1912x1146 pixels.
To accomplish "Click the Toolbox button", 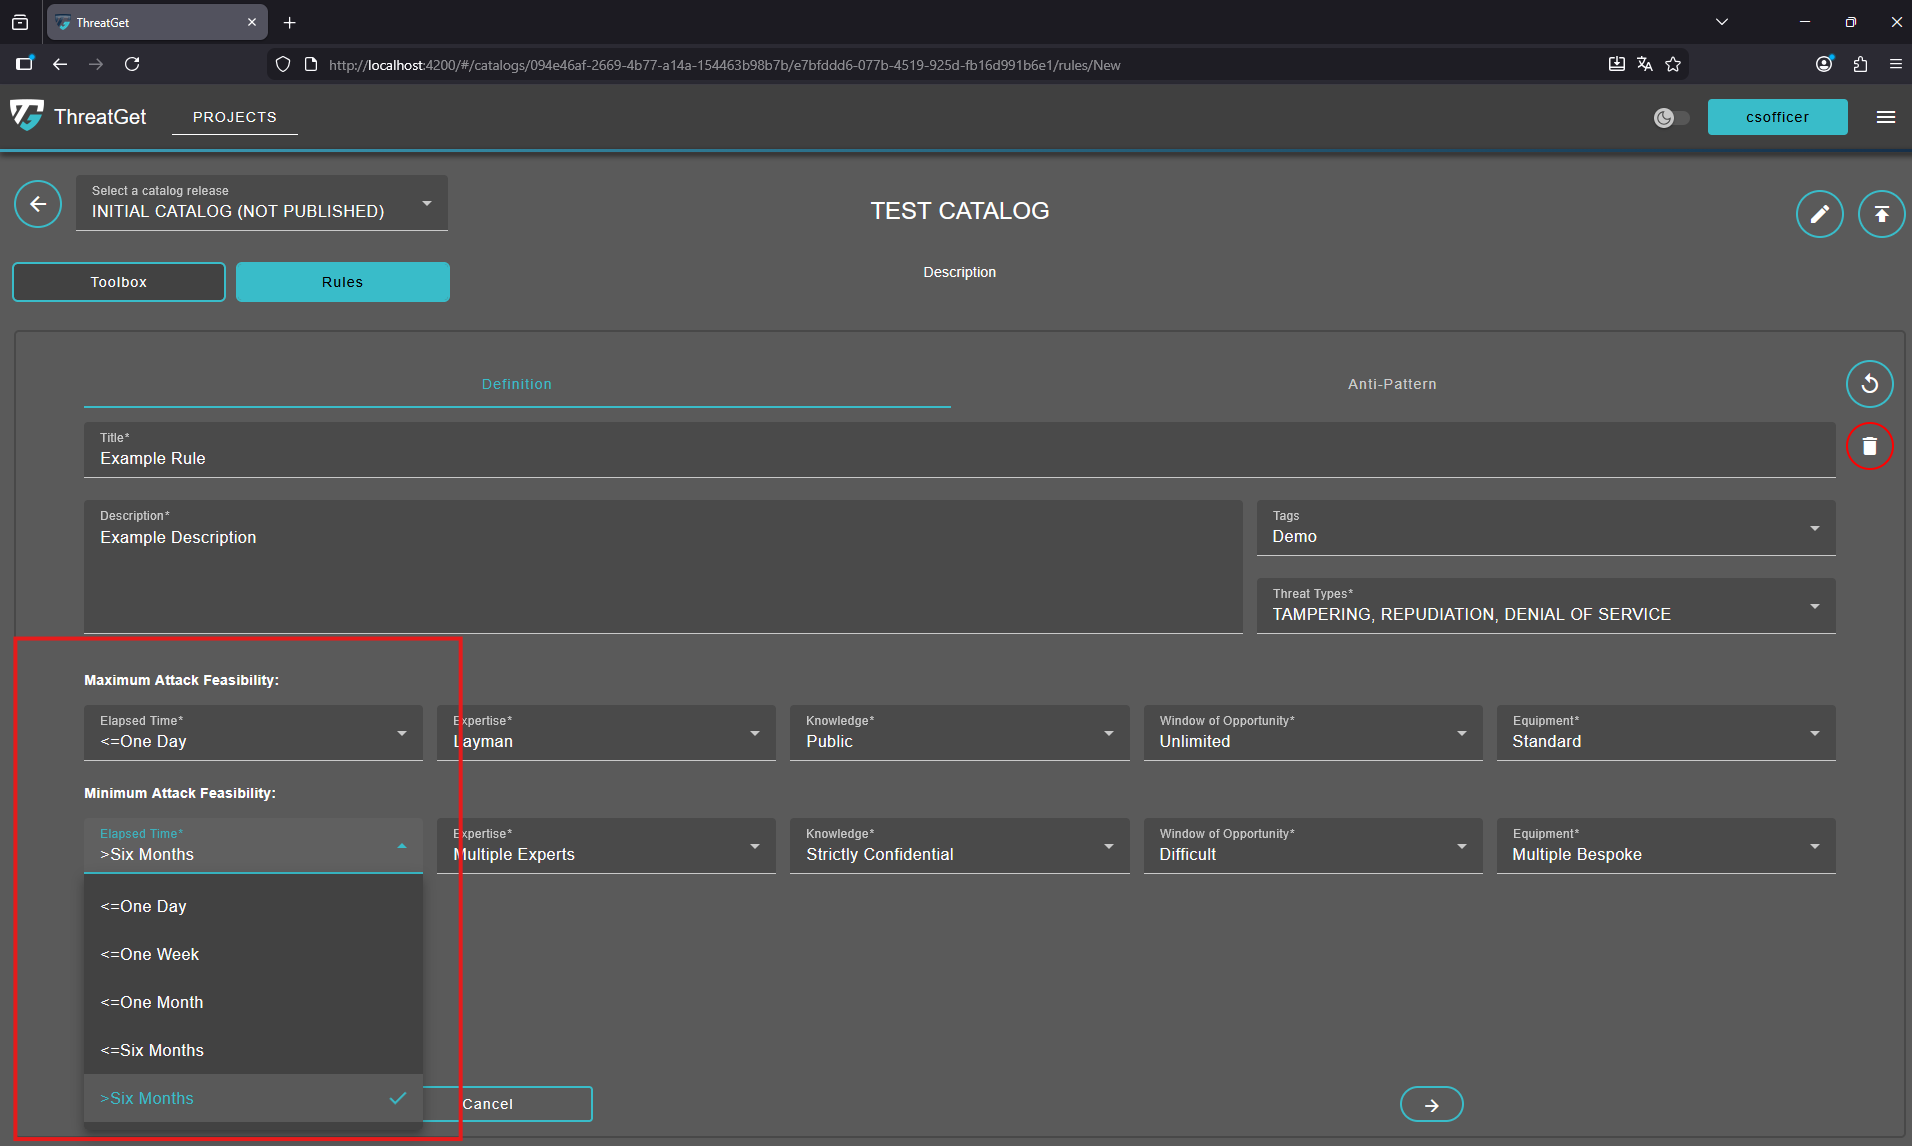I will point(119,282).
